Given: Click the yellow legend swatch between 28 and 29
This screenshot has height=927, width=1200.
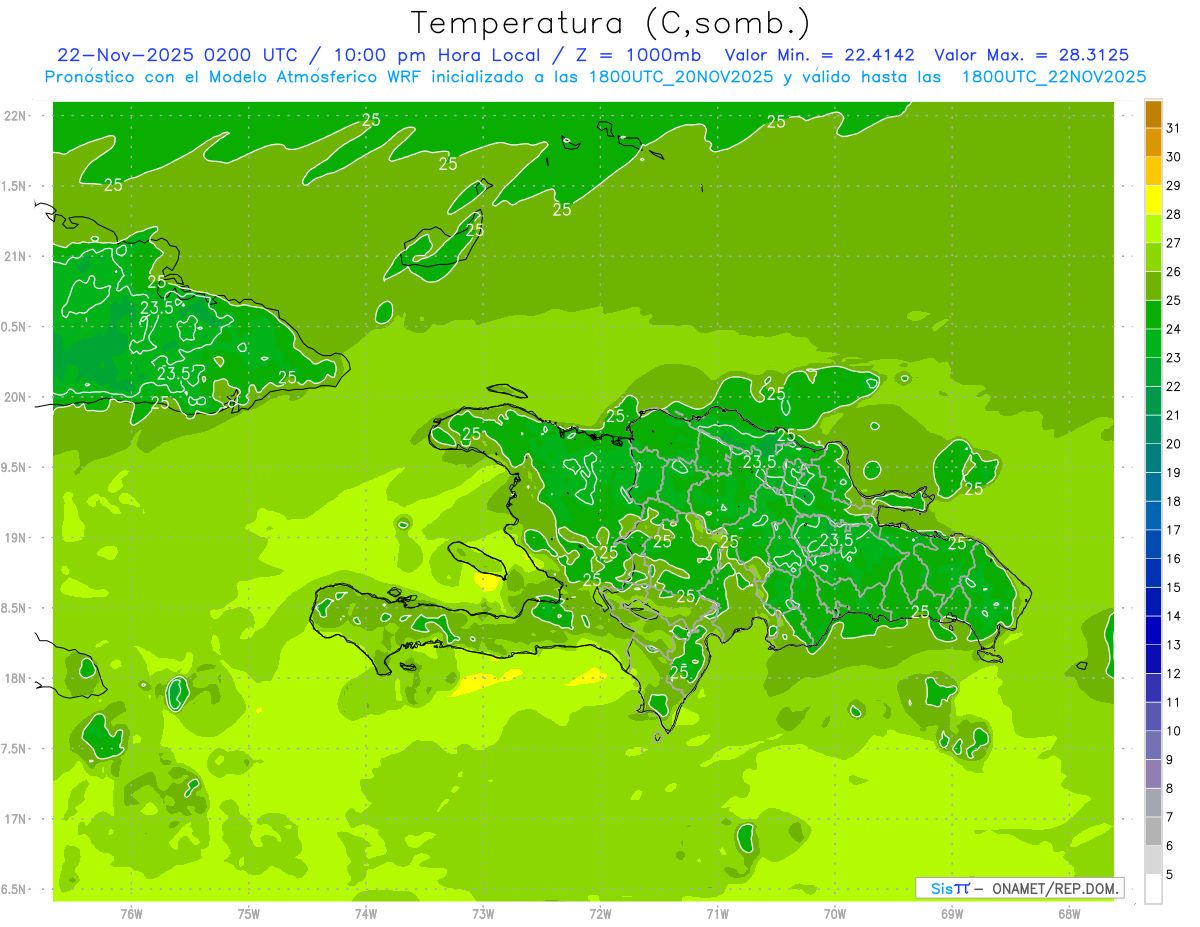Looking at the screenshot, I should pos(1153,200).
